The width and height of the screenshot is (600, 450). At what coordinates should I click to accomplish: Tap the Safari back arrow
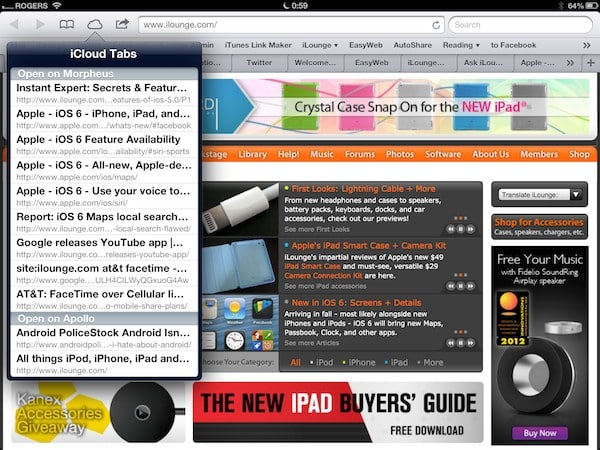tap(14, 24)
